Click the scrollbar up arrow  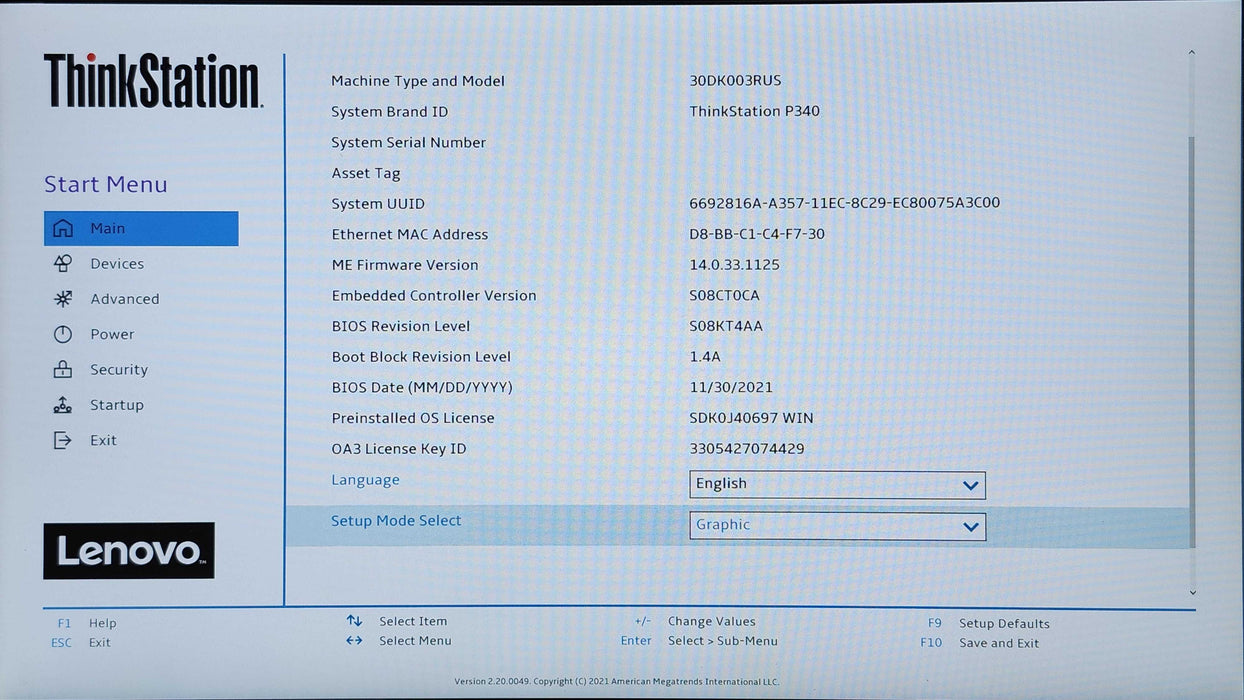pos(1191,53)
